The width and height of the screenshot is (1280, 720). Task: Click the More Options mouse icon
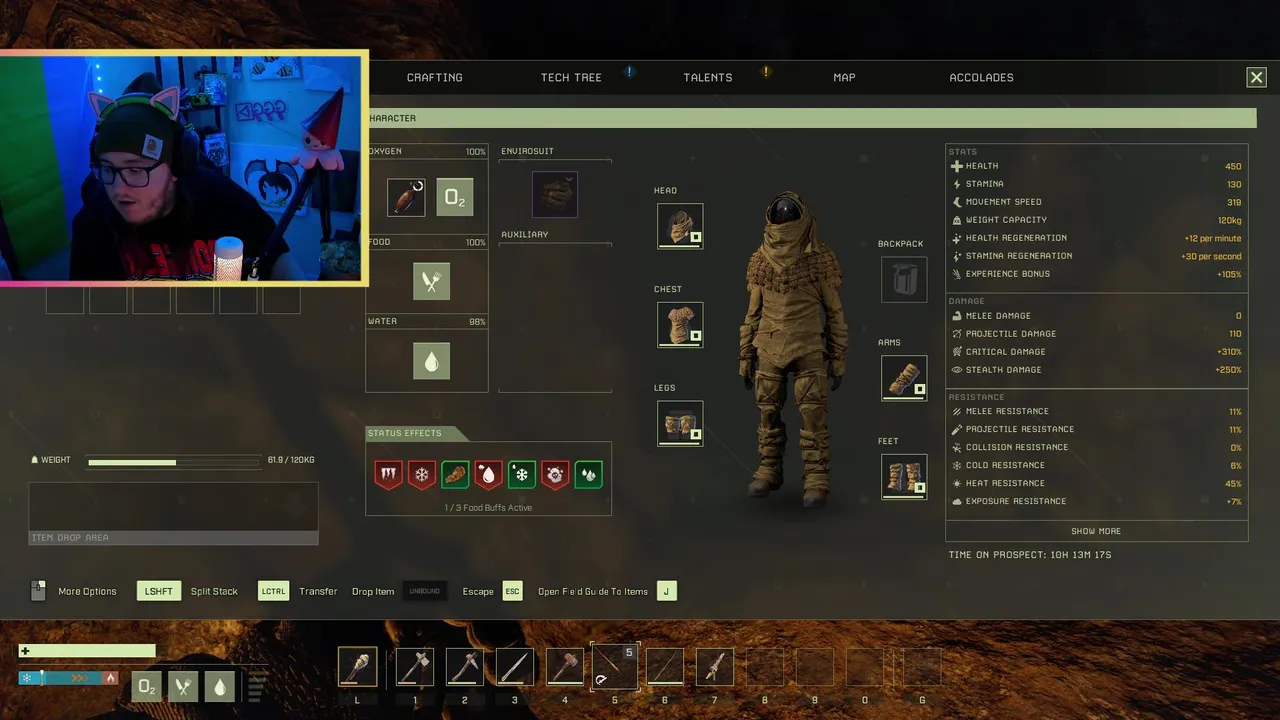(x=38, y=591)
